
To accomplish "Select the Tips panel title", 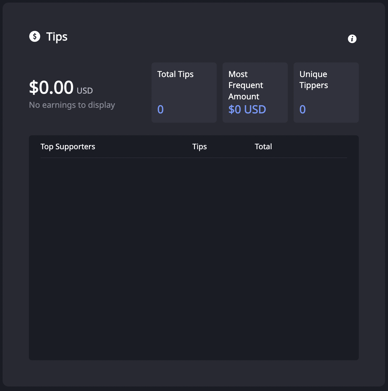I will click(x=57, y=37).
